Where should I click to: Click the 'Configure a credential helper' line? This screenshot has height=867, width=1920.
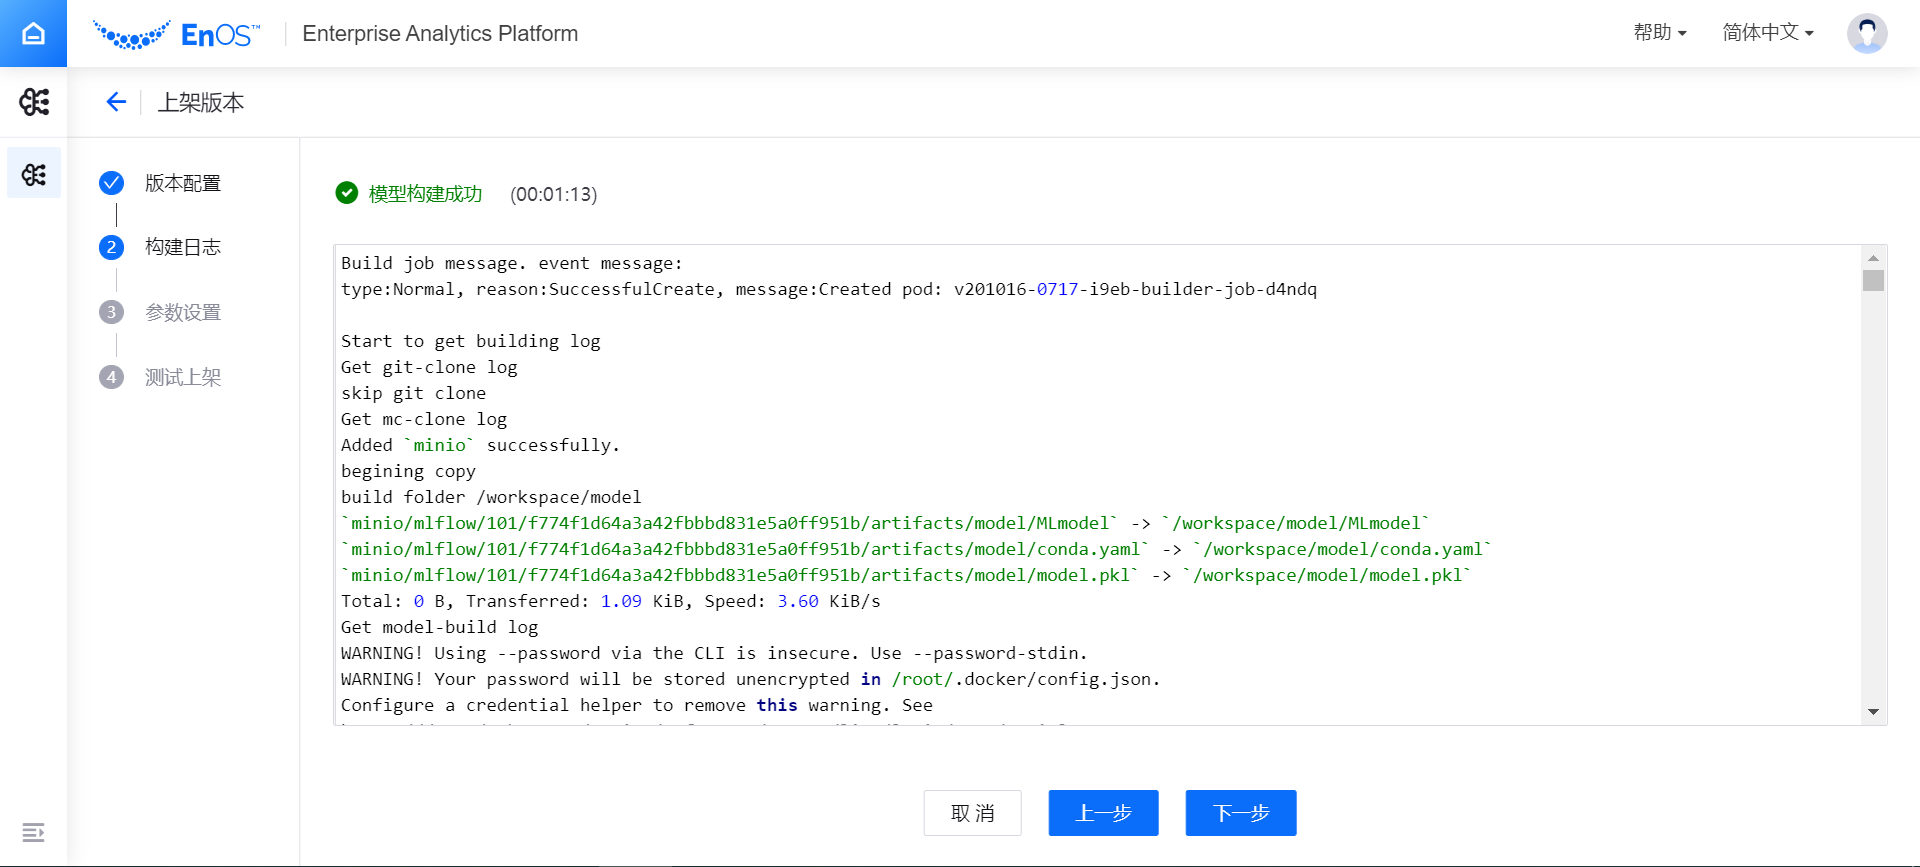[637, 705]
